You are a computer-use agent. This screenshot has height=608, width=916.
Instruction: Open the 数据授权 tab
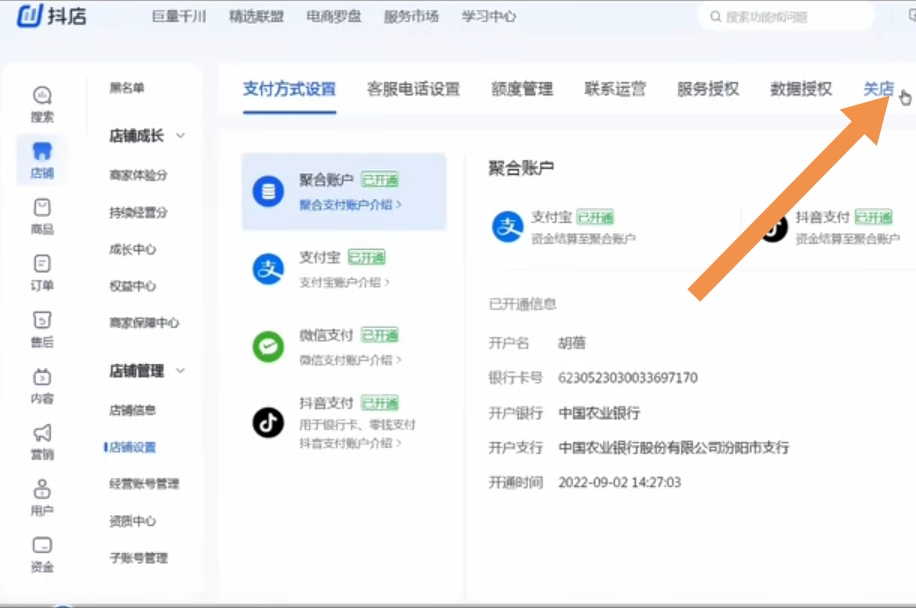pyautogui.click(x=801, y=89)
